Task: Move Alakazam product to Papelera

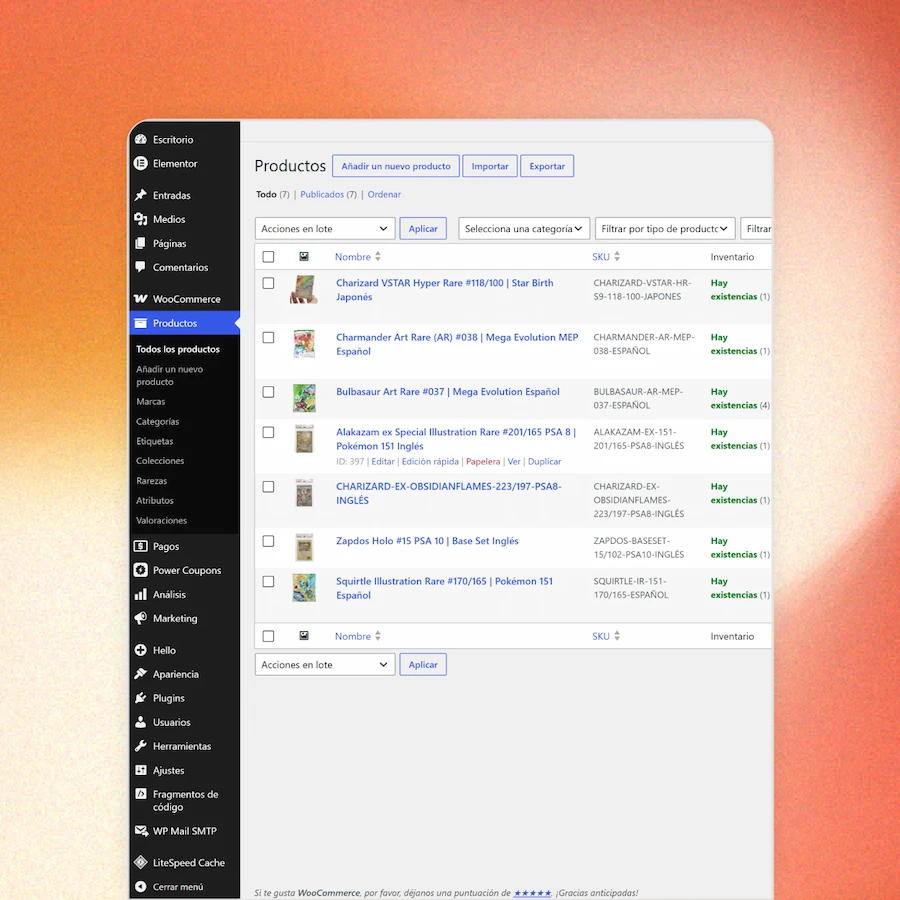Action: tap(483, 461)
